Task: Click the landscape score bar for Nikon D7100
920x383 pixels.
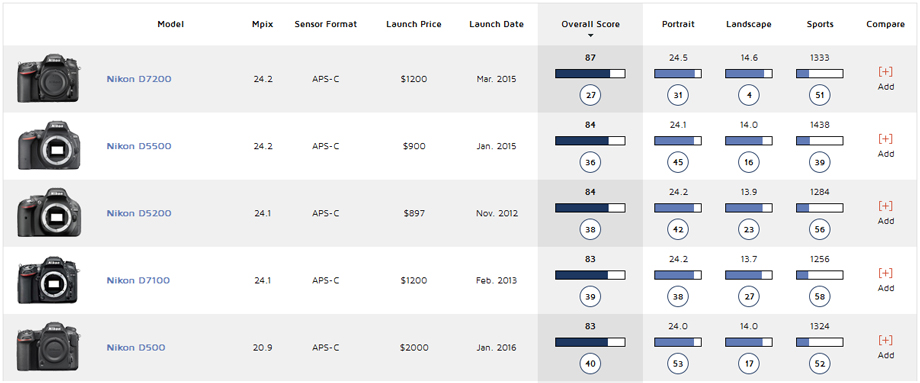Action: coord(749,275)
